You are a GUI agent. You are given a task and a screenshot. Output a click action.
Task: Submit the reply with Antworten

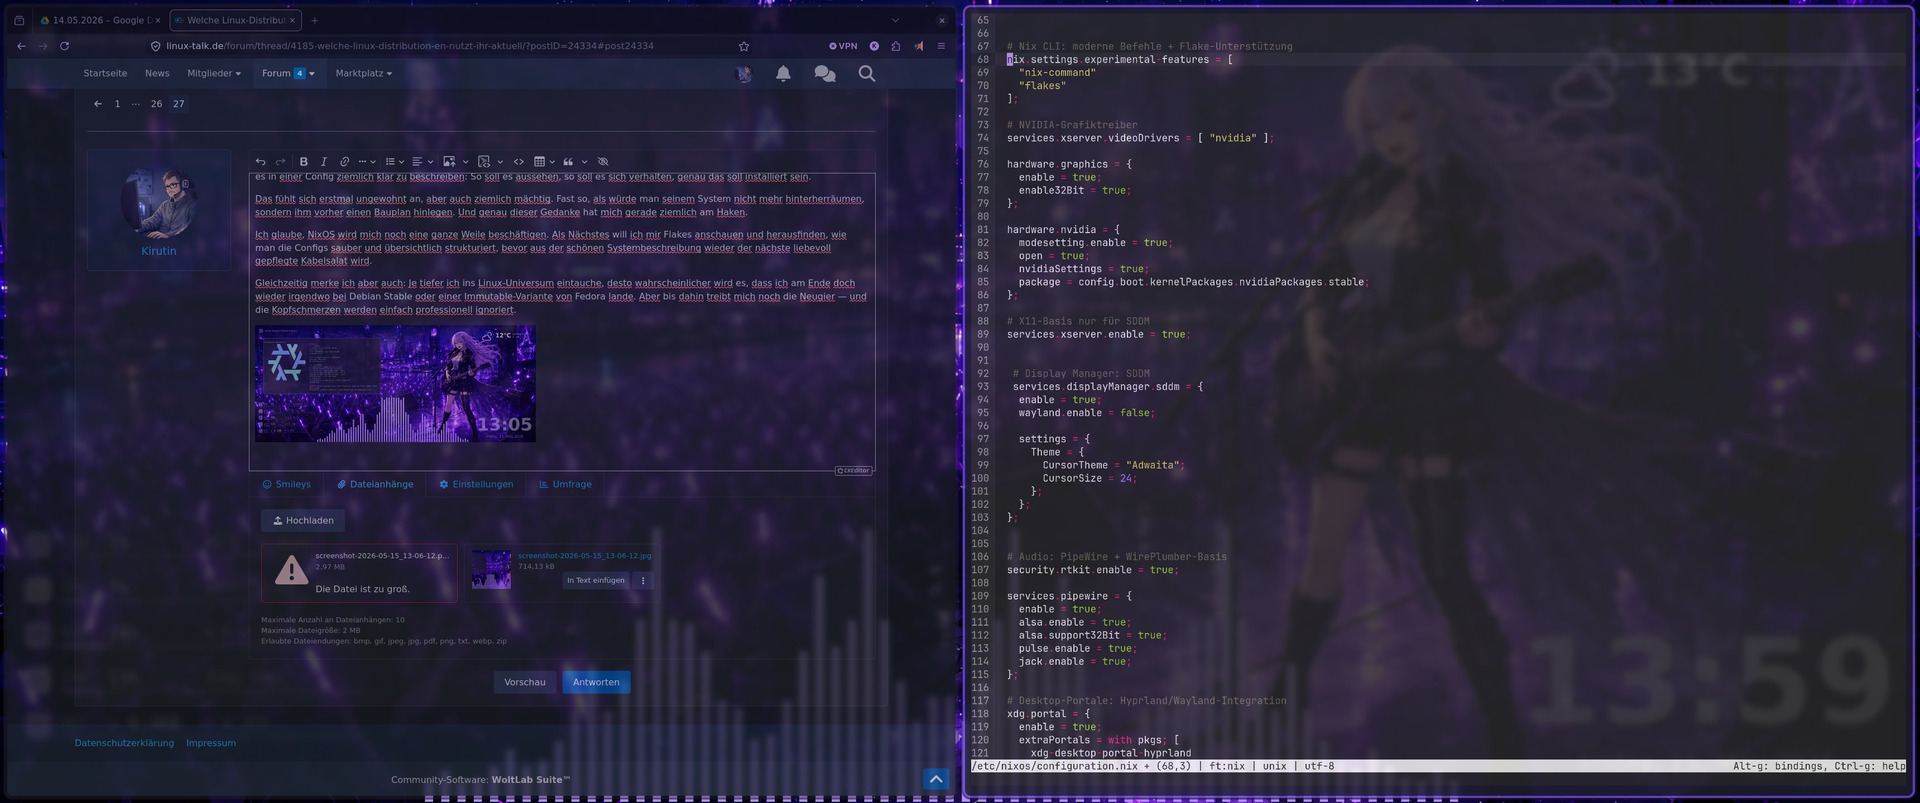tap(596, 682)
